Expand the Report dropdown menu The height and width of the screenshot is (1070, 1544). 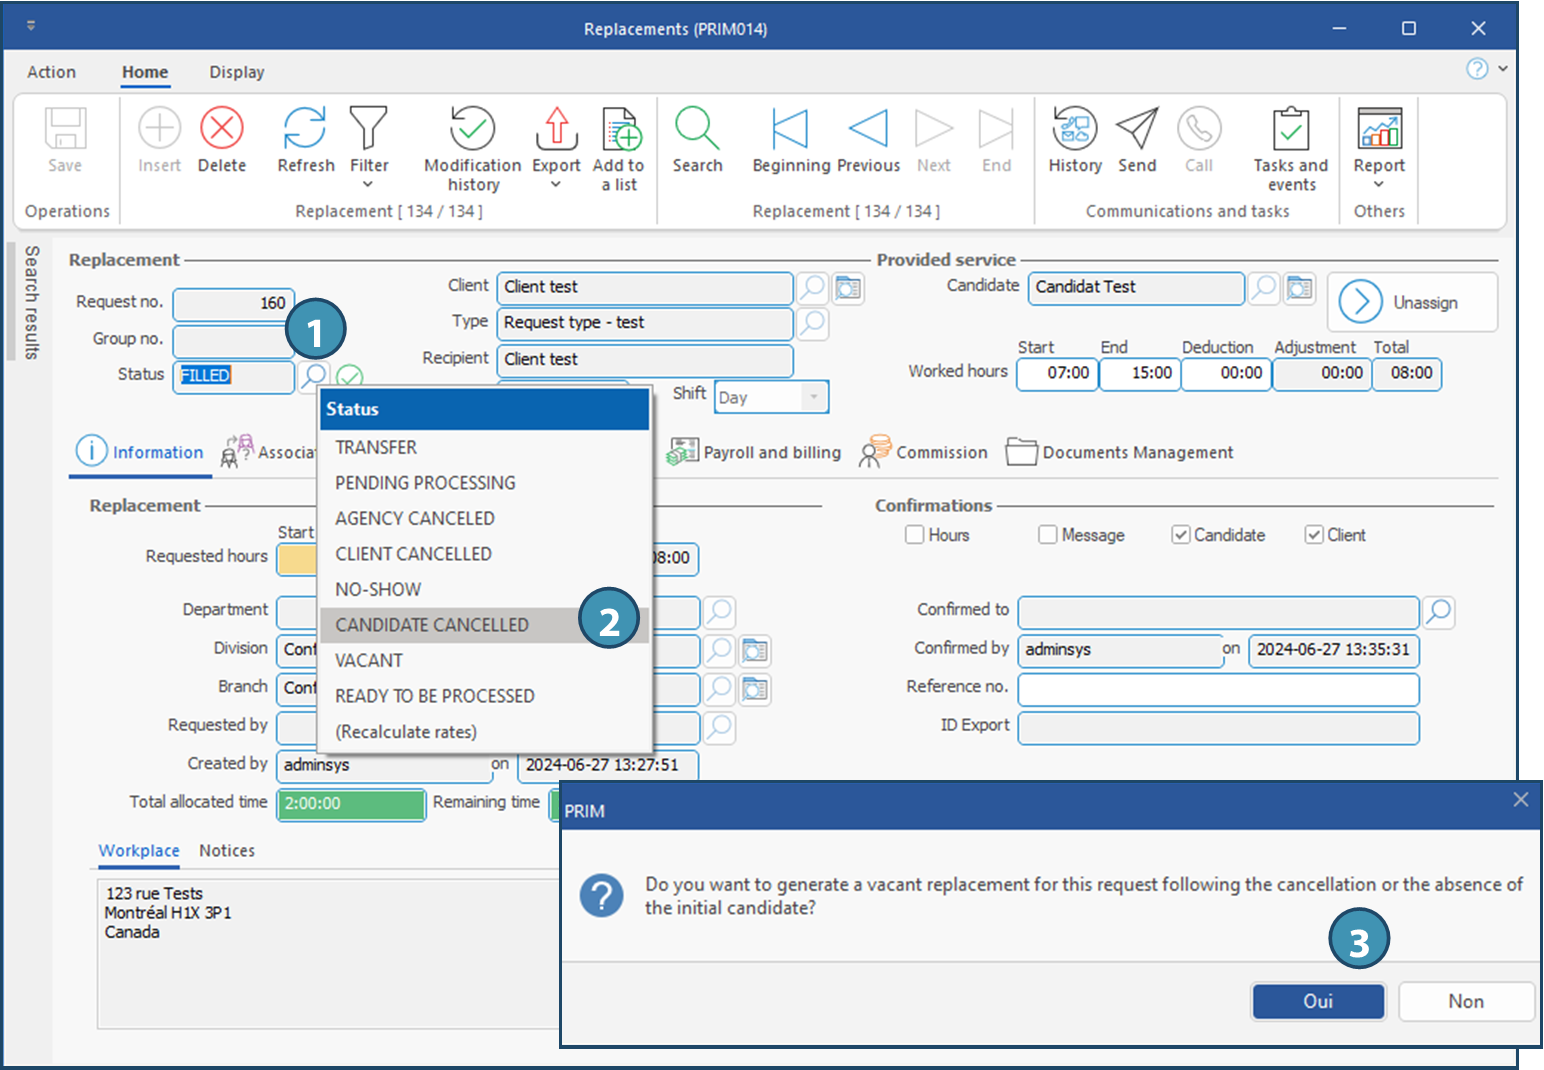pos(1379,185)
